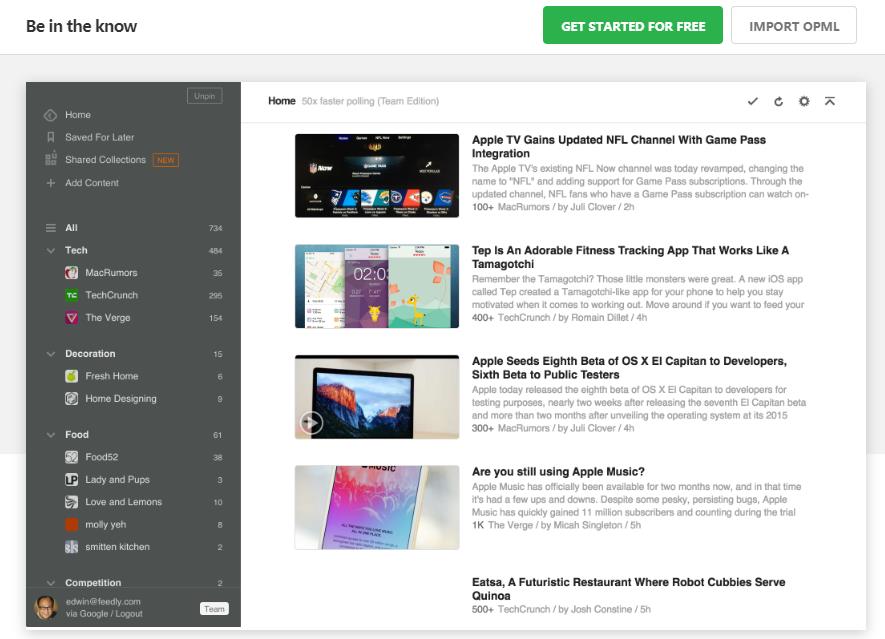Click the Add Content plus icon

pyautogui.click(x=51, y=183)
